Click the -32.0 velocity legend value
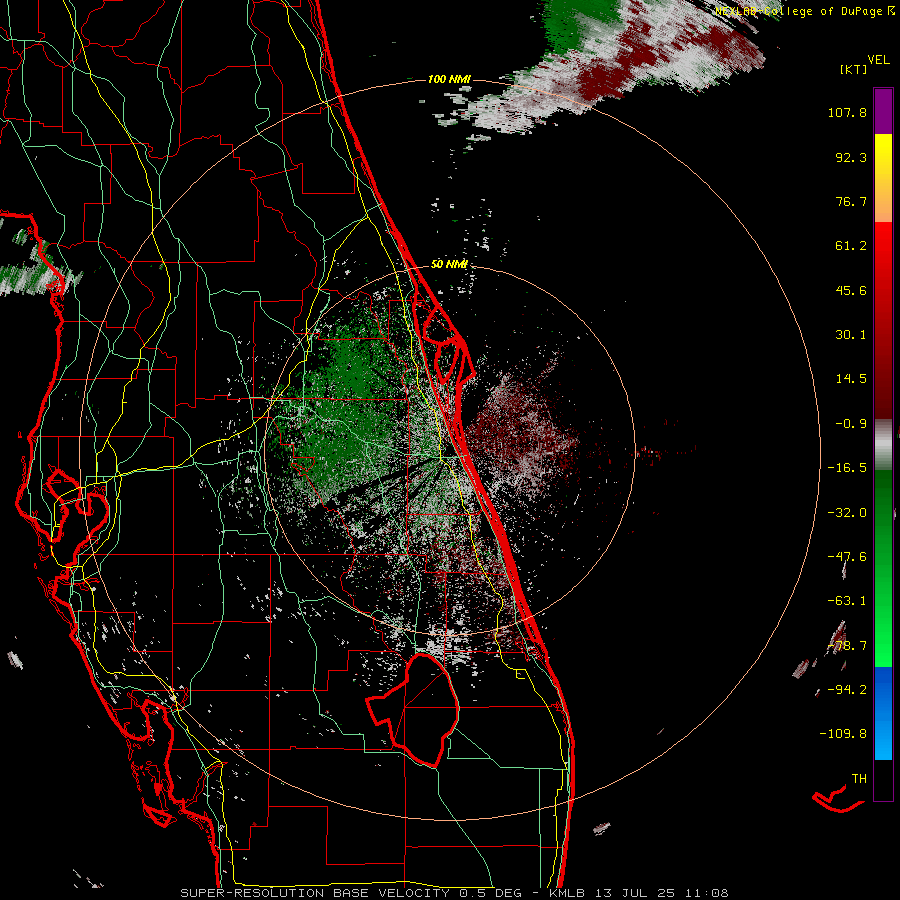 pyautogui.click(x=847, y=513)
